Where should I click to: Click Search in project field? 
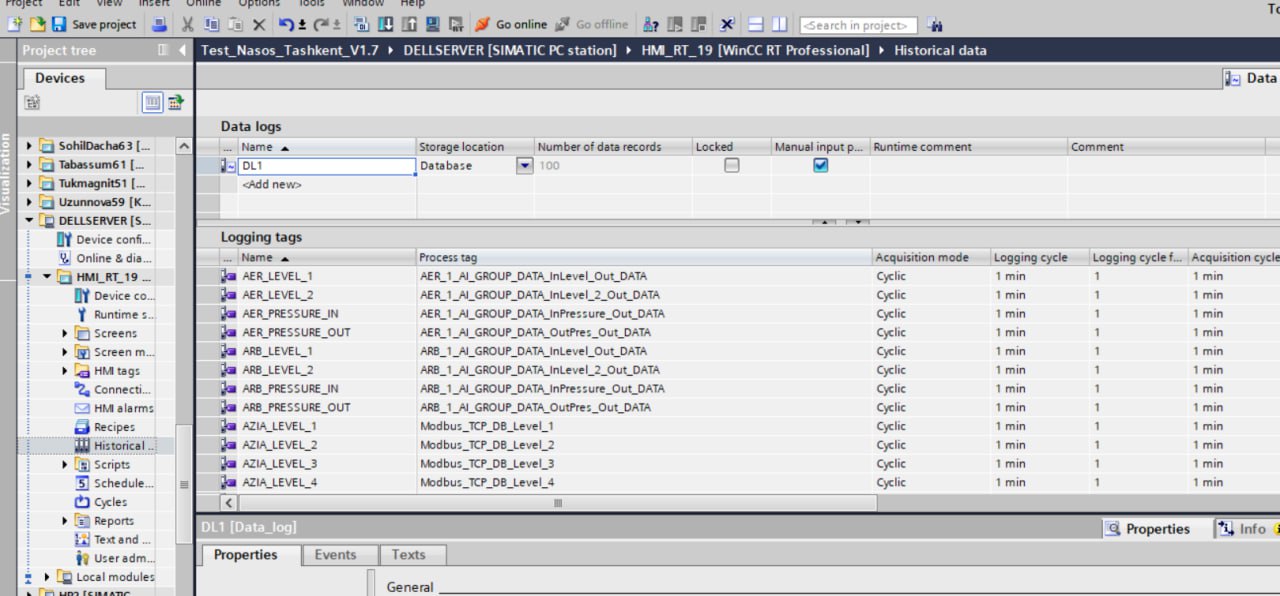[x=859, y=25]
